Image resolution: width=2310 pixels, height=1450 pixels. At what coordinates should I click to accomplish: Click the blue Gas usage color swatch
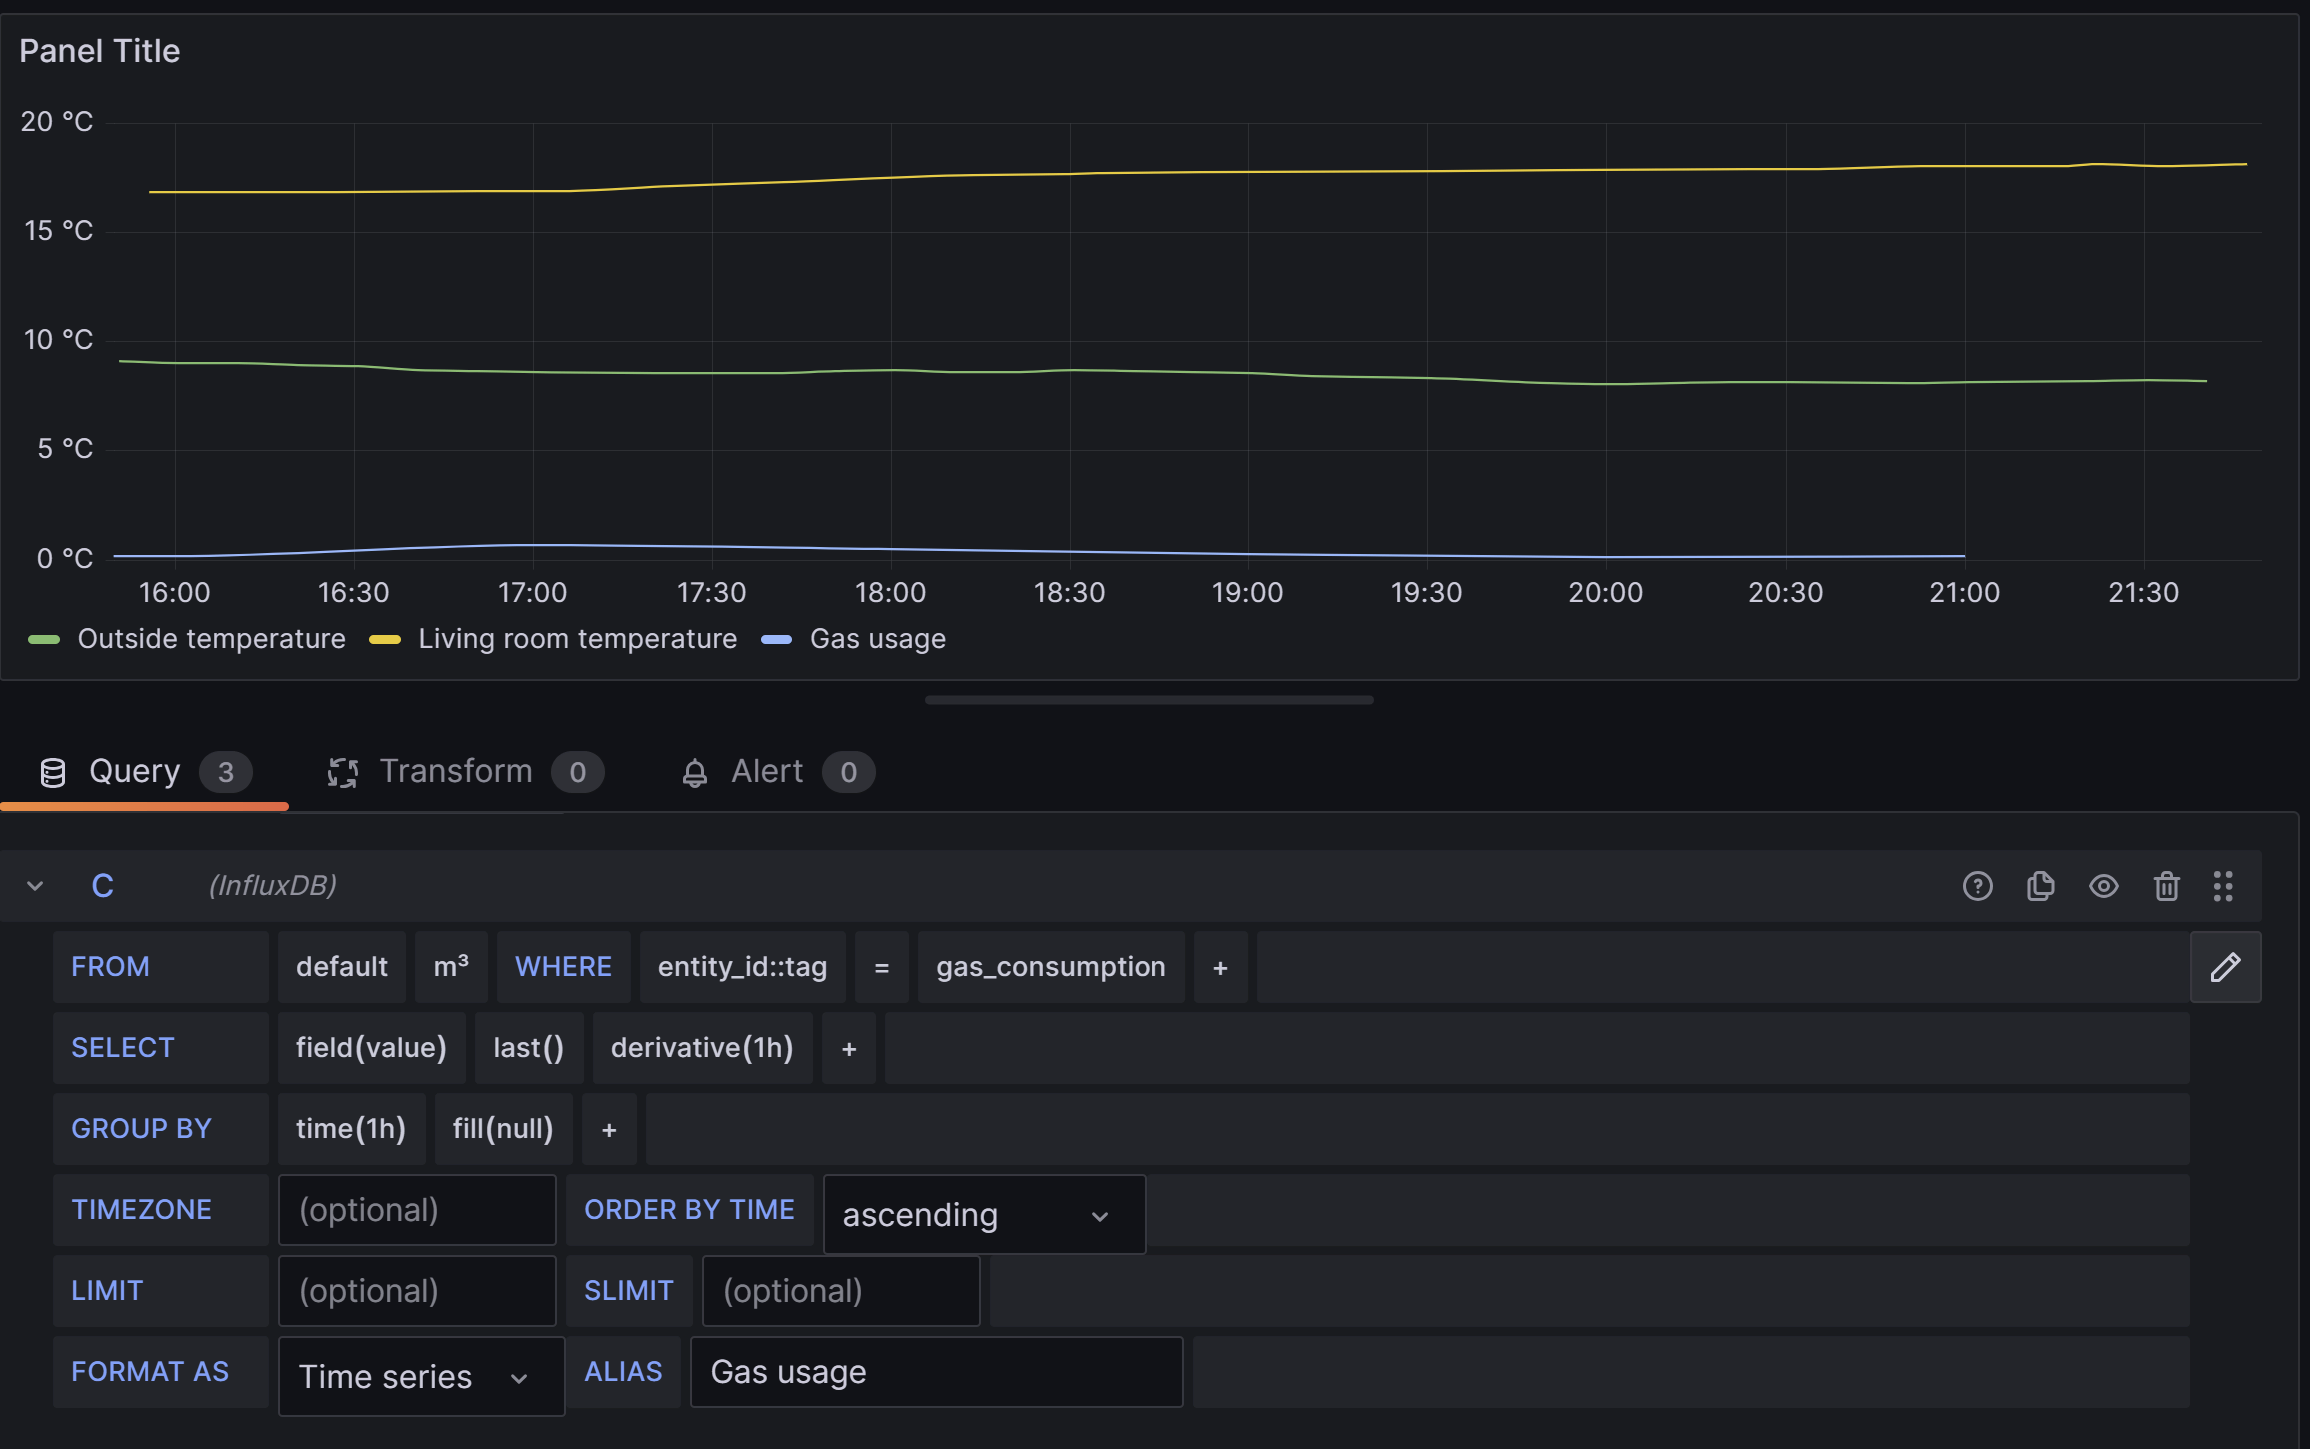pyautogui.click(x=776, y=640)
